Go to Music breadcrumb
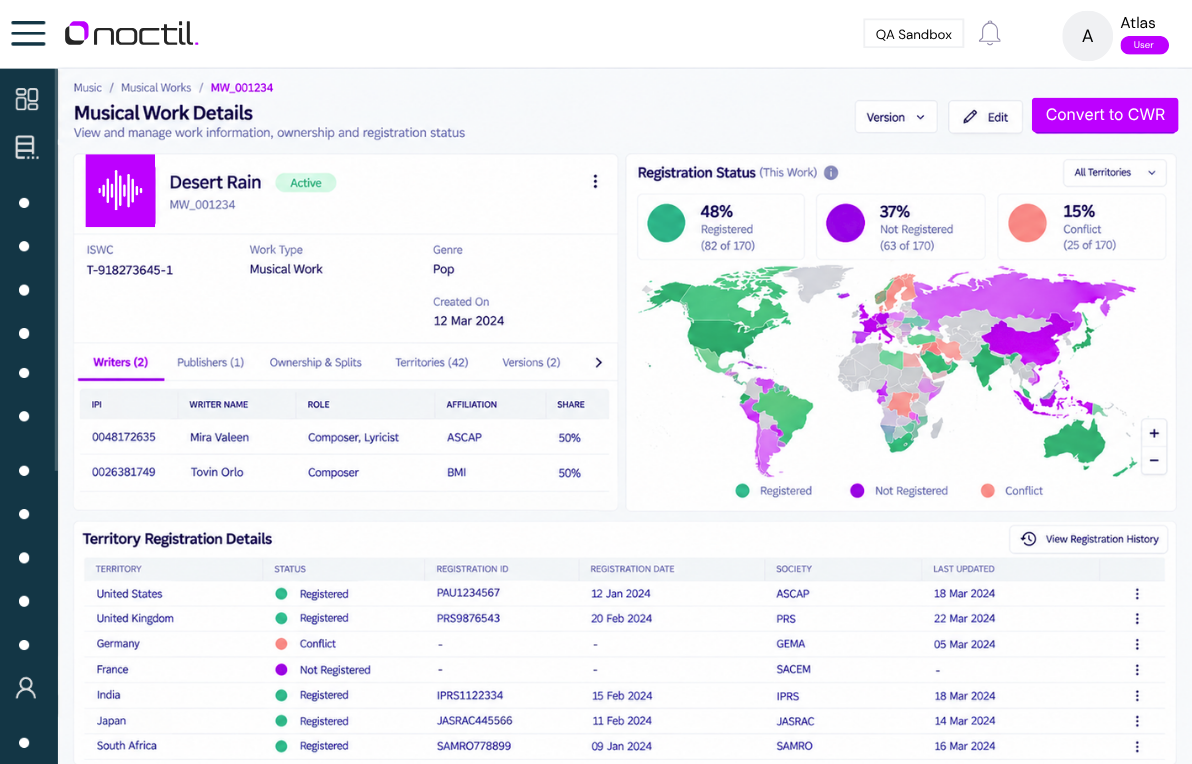The width and height of the screenshot is (1192, 764). [x=87, y=87]
